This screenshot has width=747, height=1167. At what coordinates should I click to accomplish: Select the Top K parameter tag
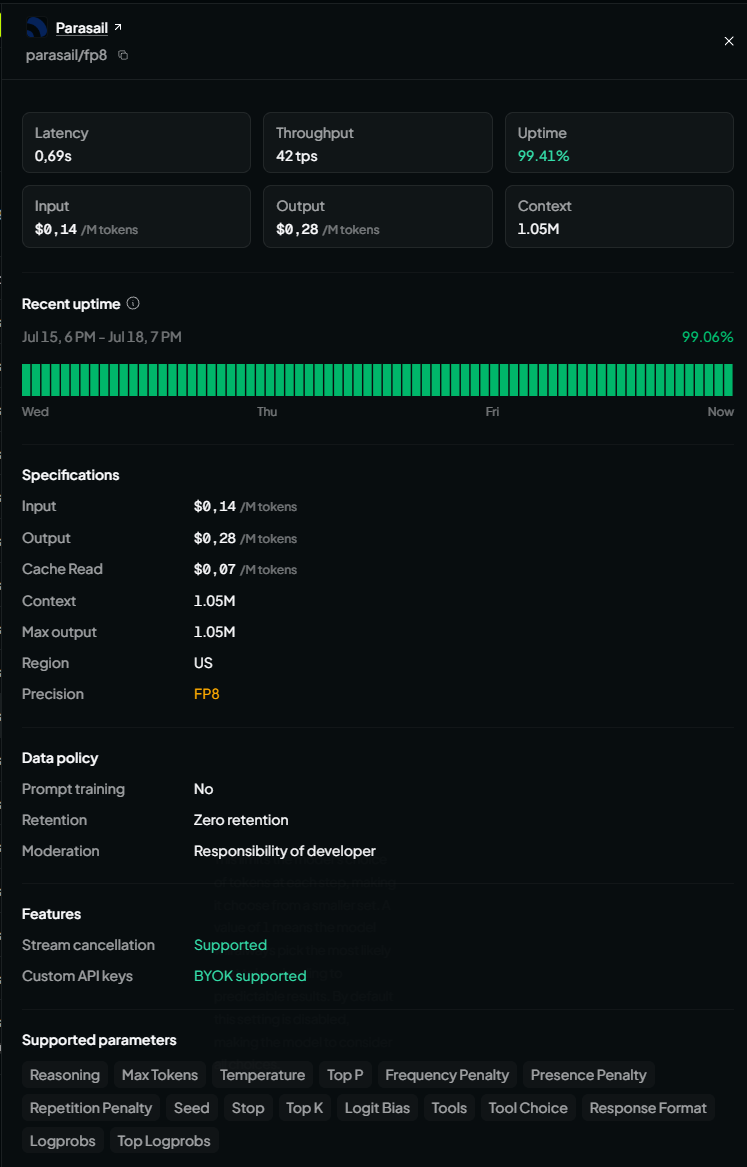coord(305,1108)
